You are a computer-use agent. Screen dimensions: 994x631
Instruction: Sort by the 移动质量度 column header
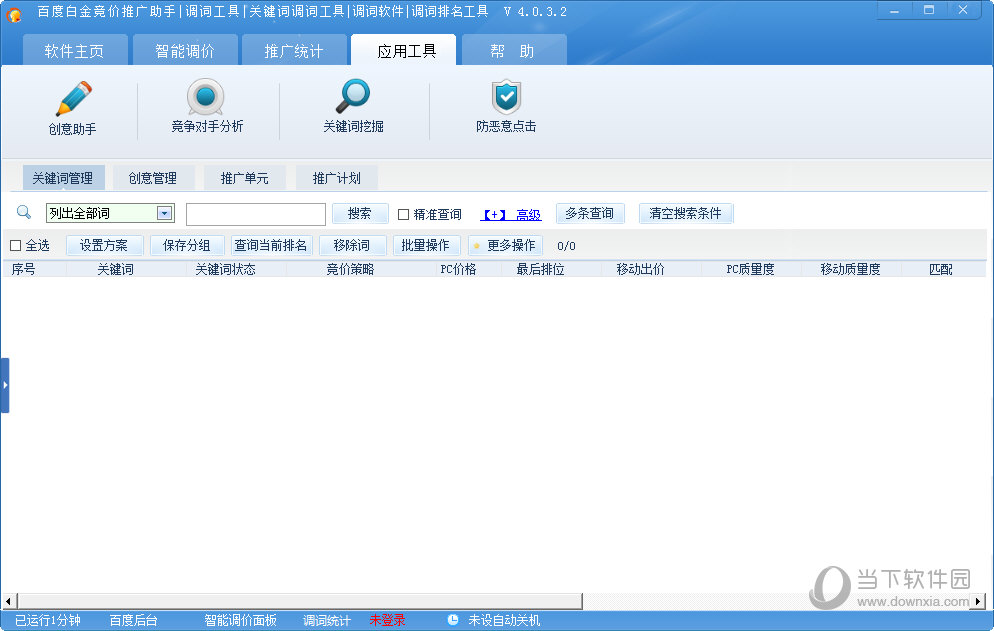851,269
